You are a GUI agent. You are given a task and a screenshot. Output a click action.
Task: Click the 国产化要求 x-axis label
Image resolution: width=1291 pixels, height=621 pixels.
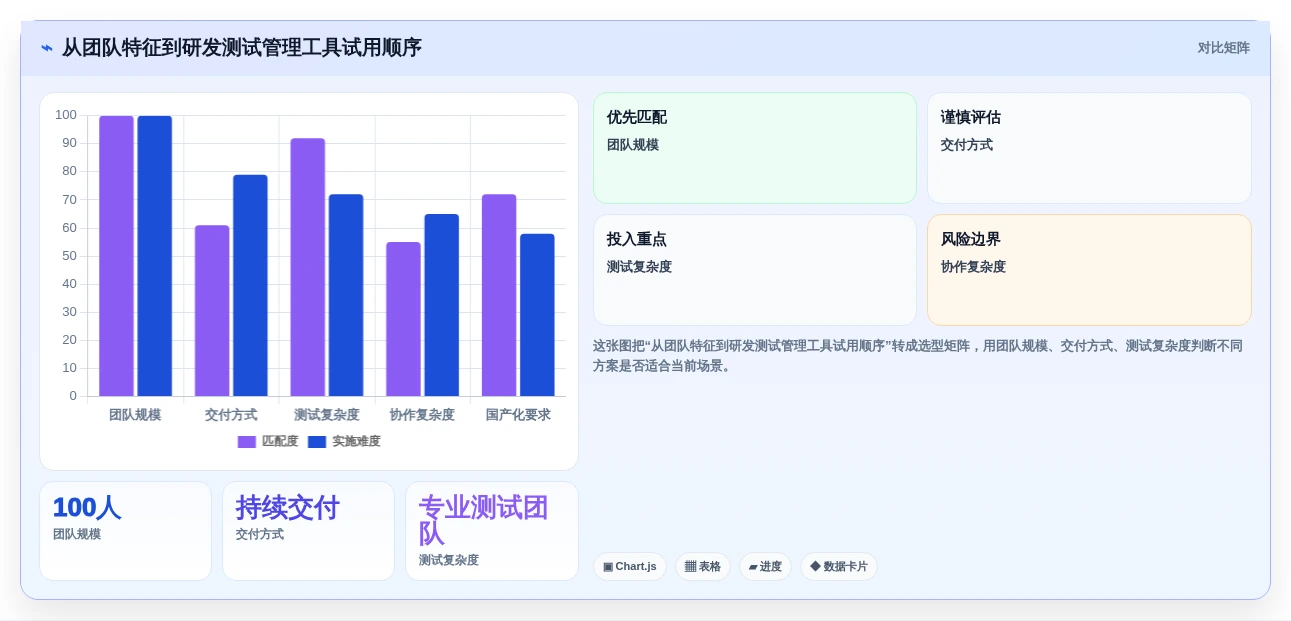pyautogui.click(x=518, y=415)
